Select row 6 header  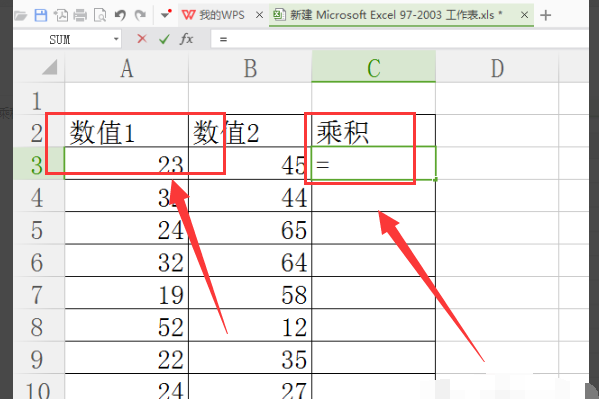(39, 262)
